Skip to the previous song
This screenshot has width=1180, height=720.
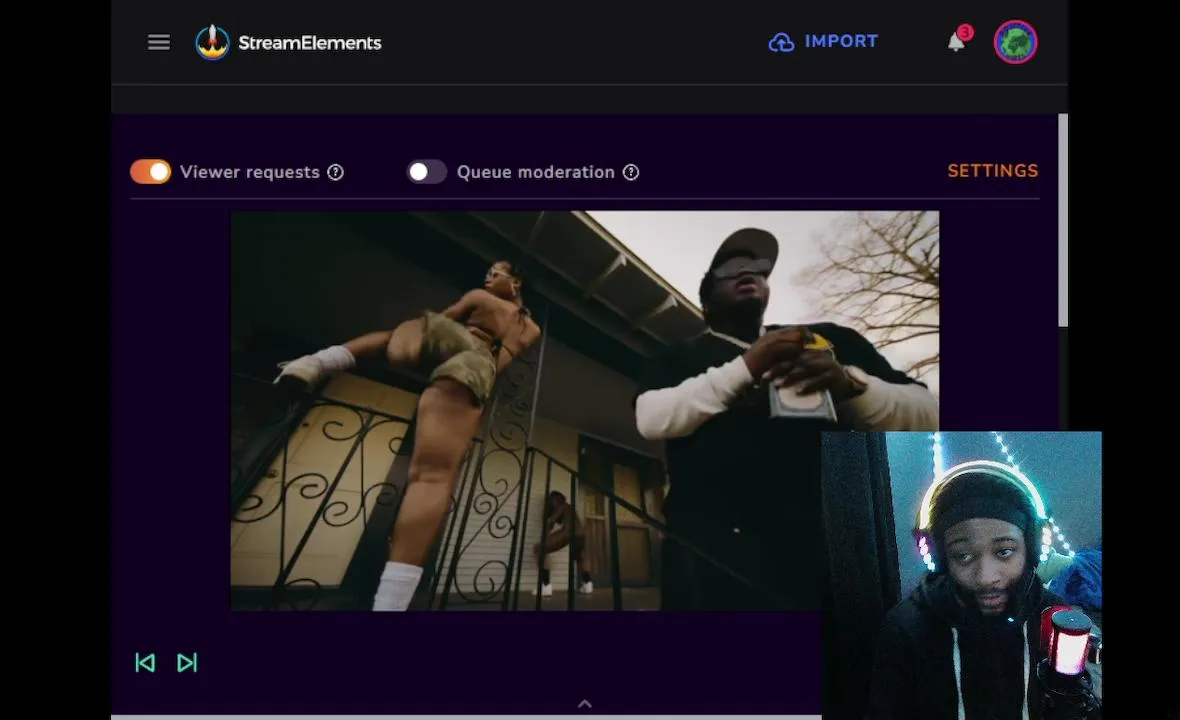coord(145,662)
